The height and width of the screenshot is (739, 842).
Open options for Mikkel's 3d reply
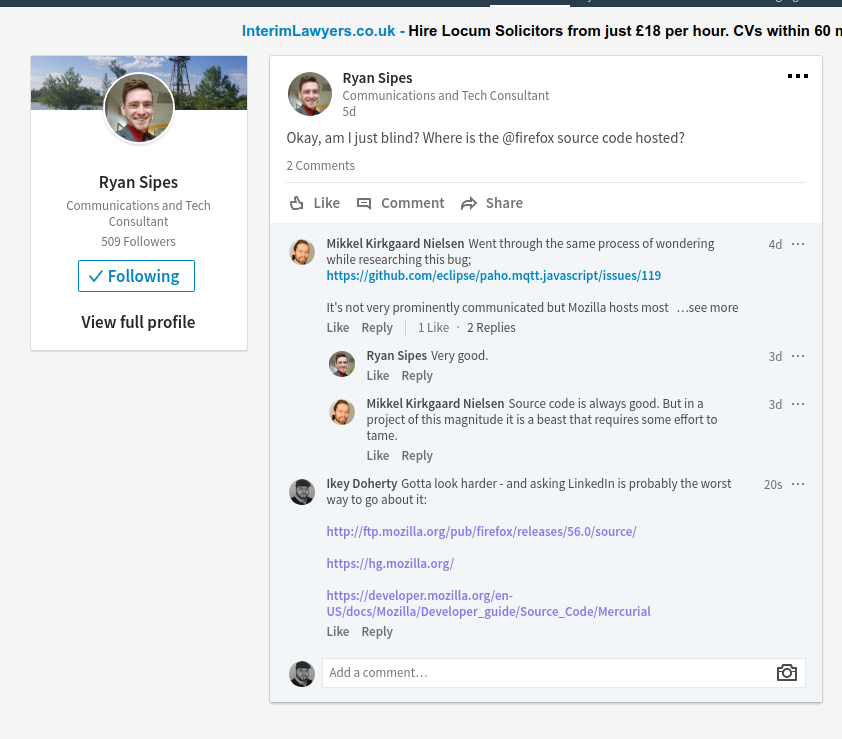pyautogui.click(x=798, y=404)
